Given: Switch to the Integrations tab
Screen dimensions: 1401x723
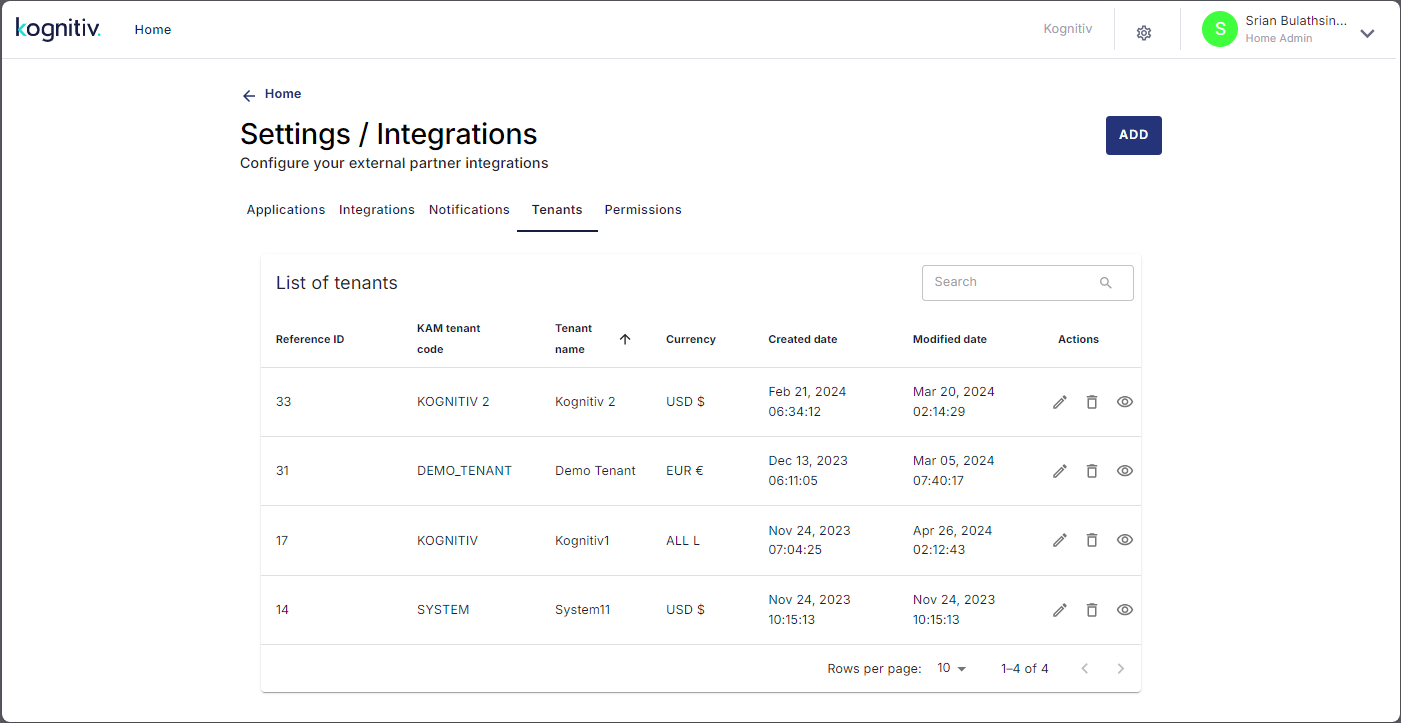Looking at the screenshot, I should pyautogui.click(x=377, y=210).
